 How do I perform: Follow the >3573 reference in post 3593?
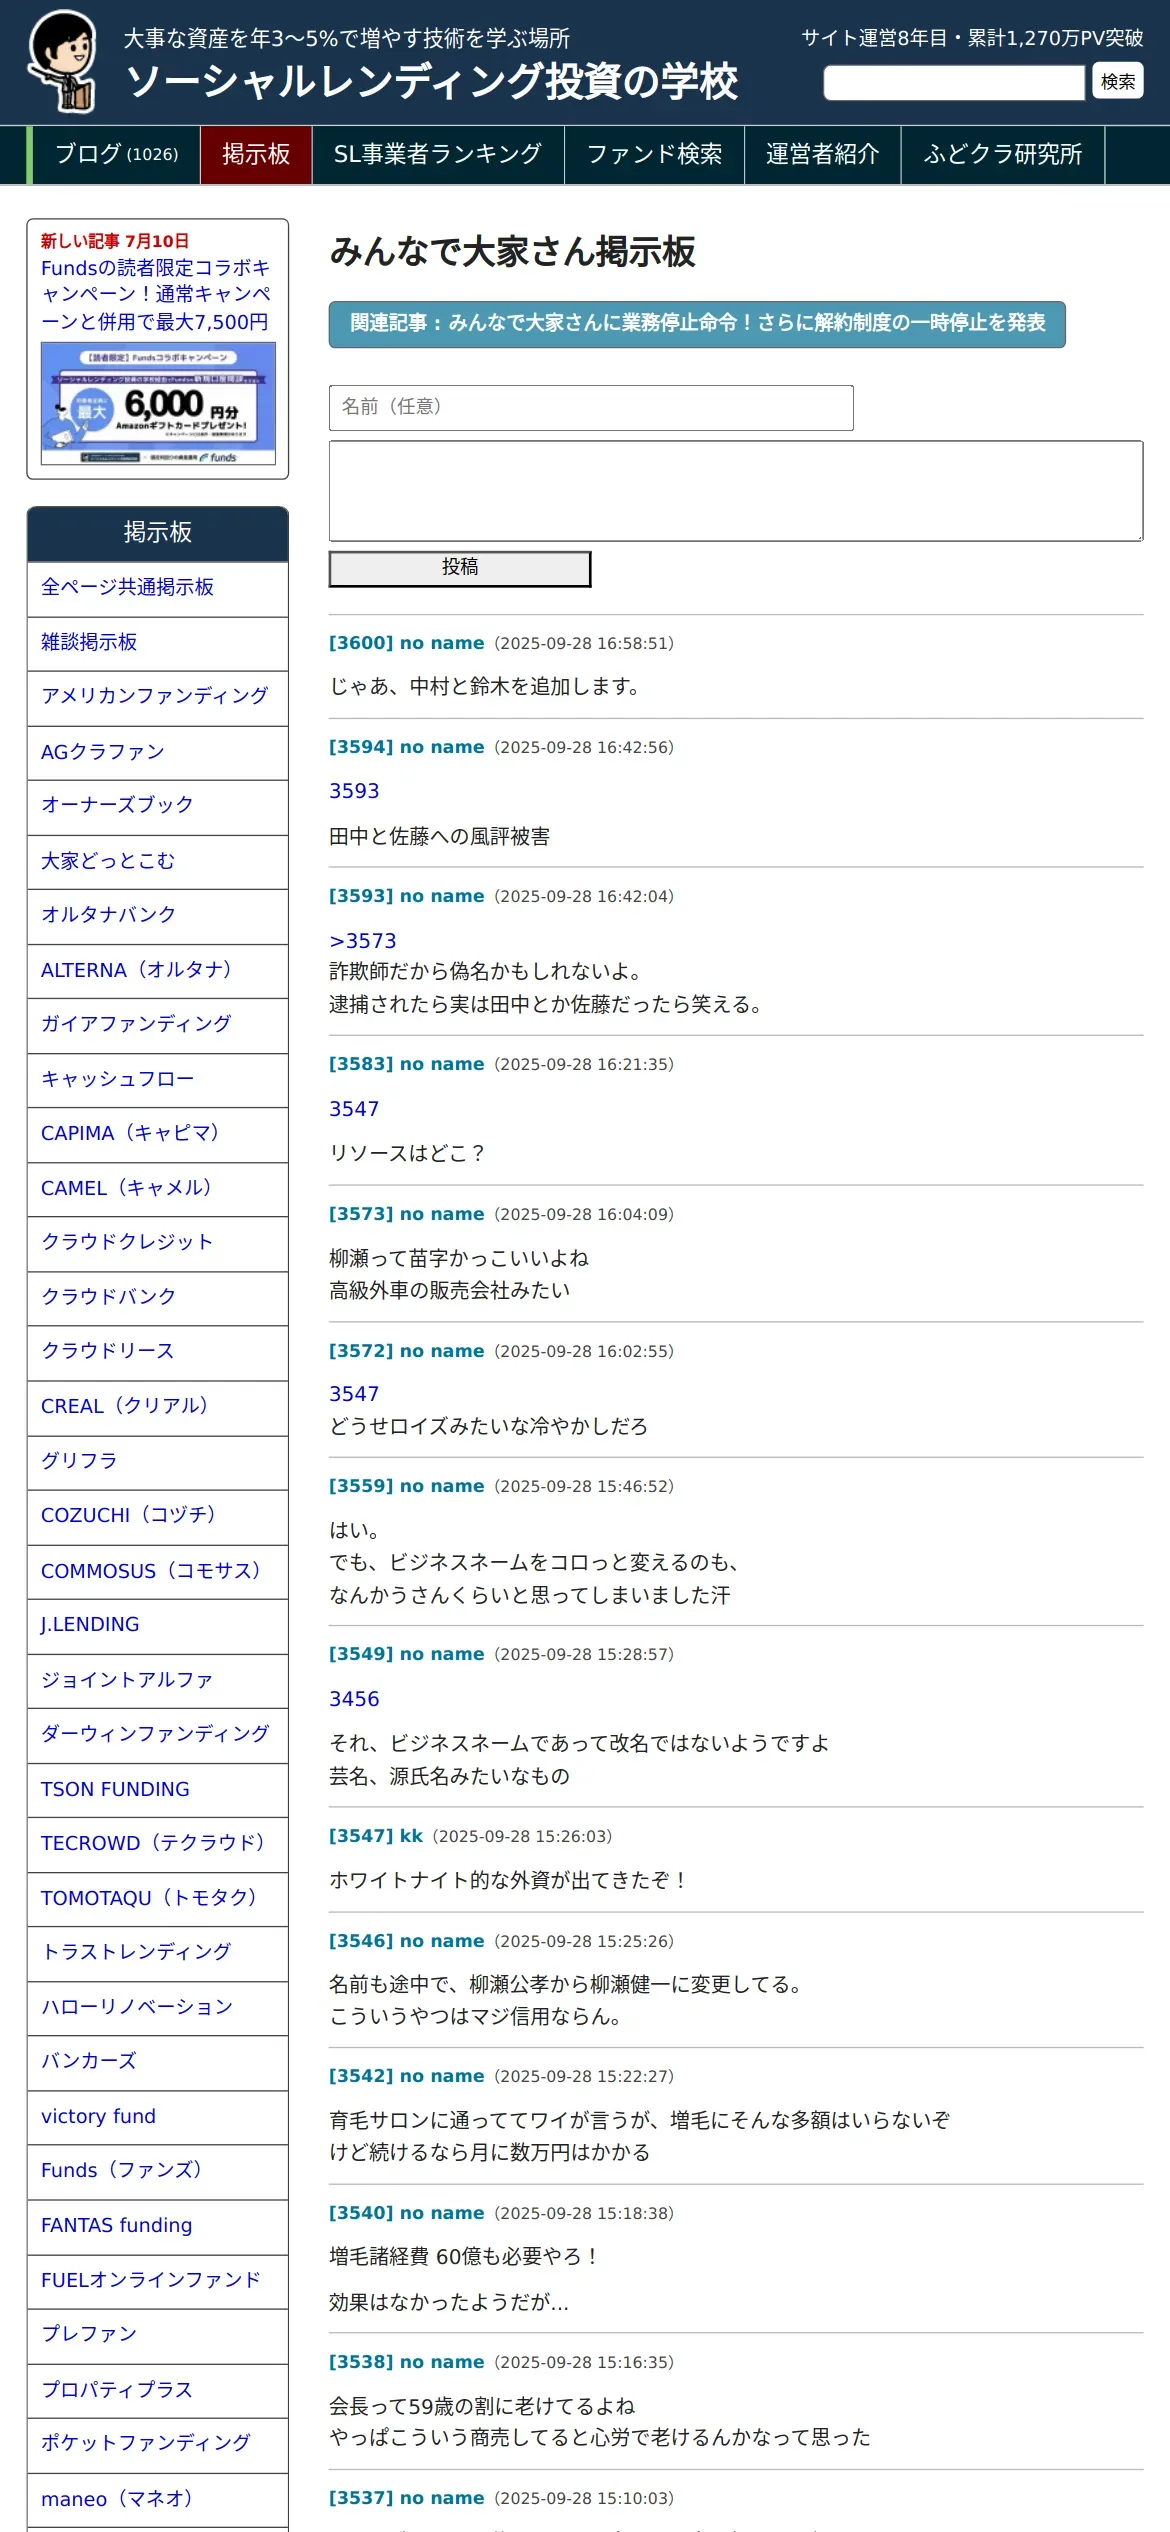click(x=362, y=941)
